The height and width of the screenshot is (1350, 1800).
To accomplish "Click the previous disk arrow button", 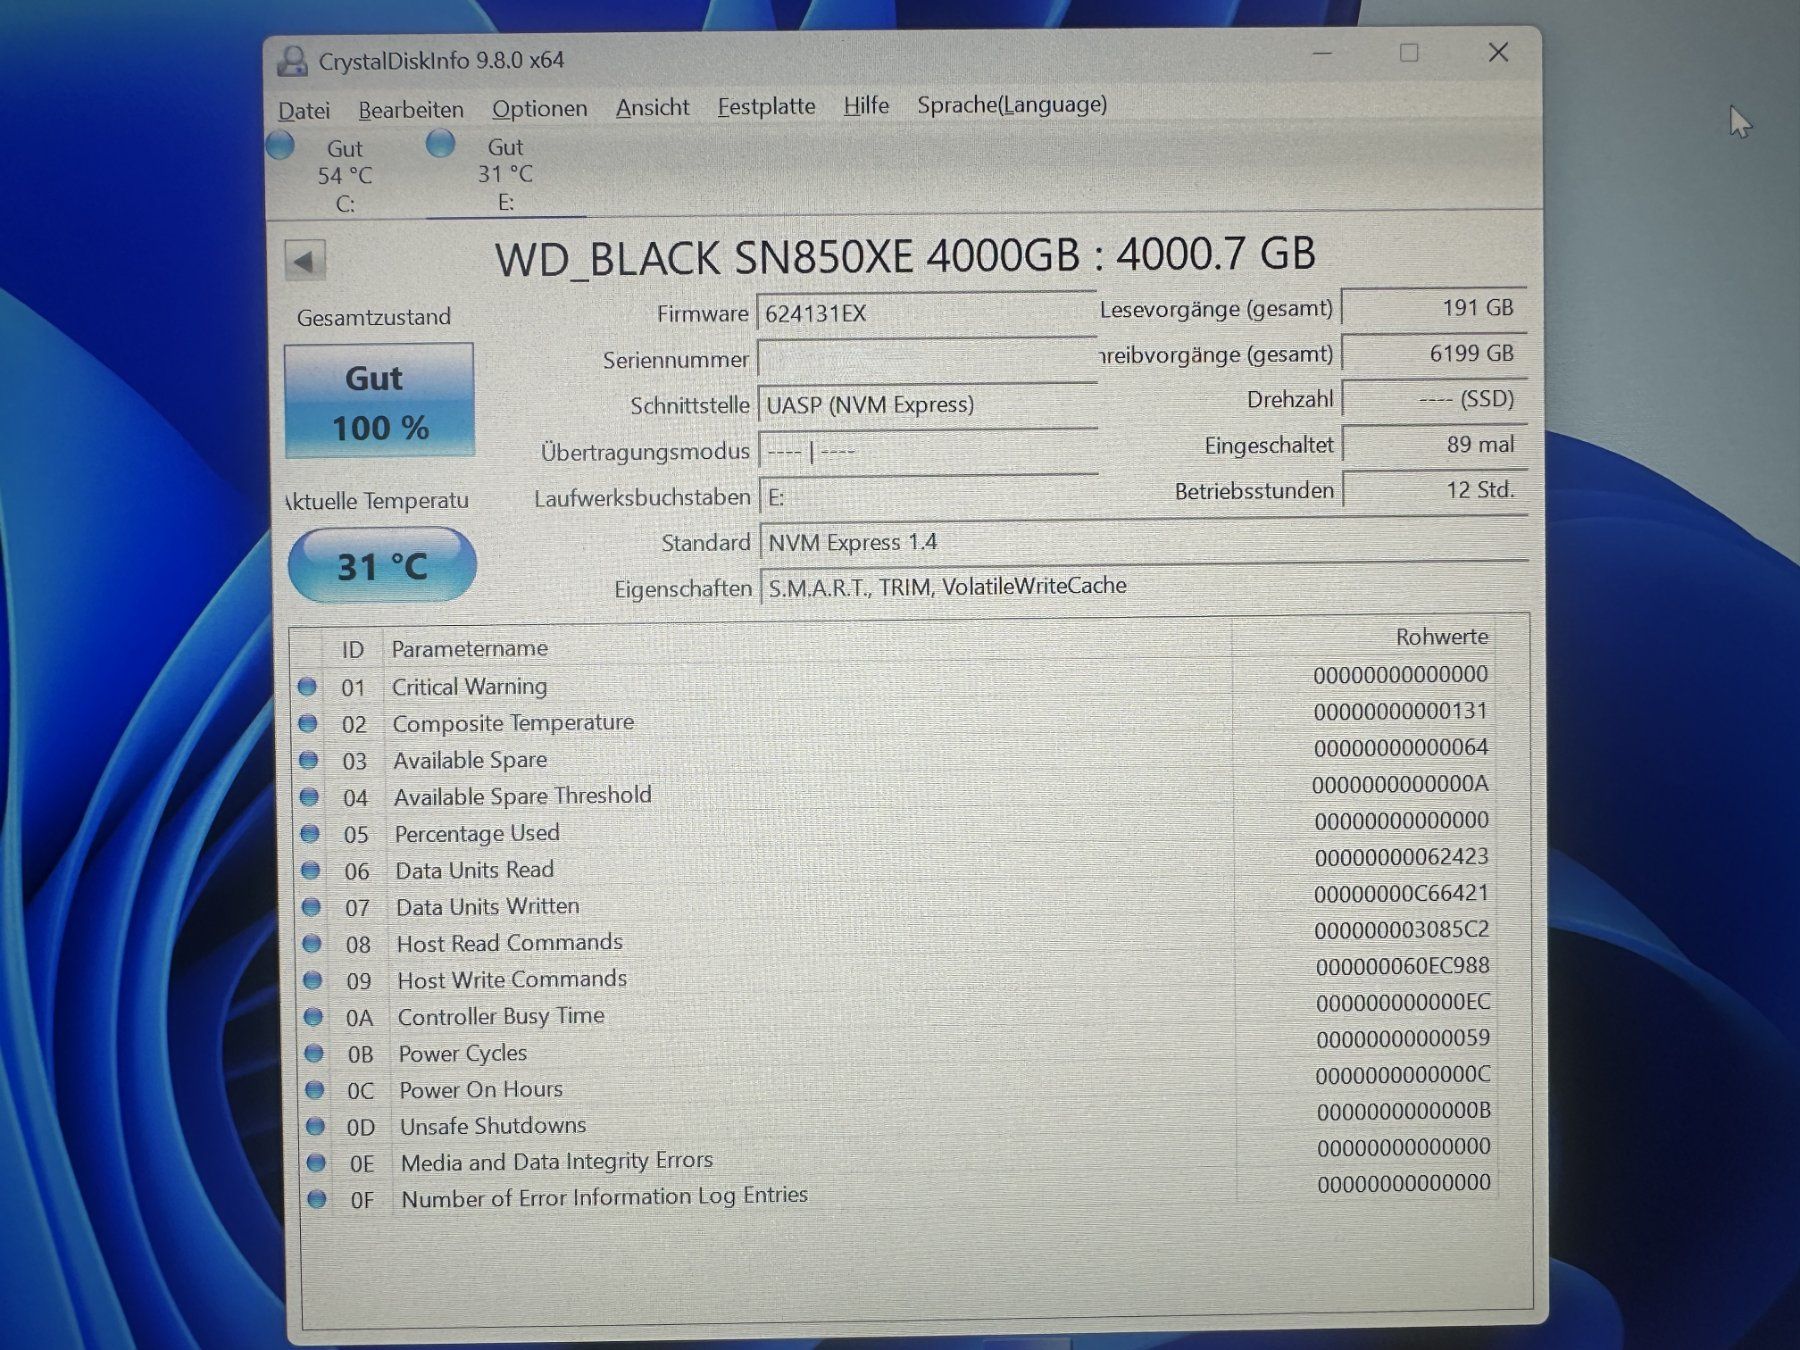I will (x=305, y=262).
